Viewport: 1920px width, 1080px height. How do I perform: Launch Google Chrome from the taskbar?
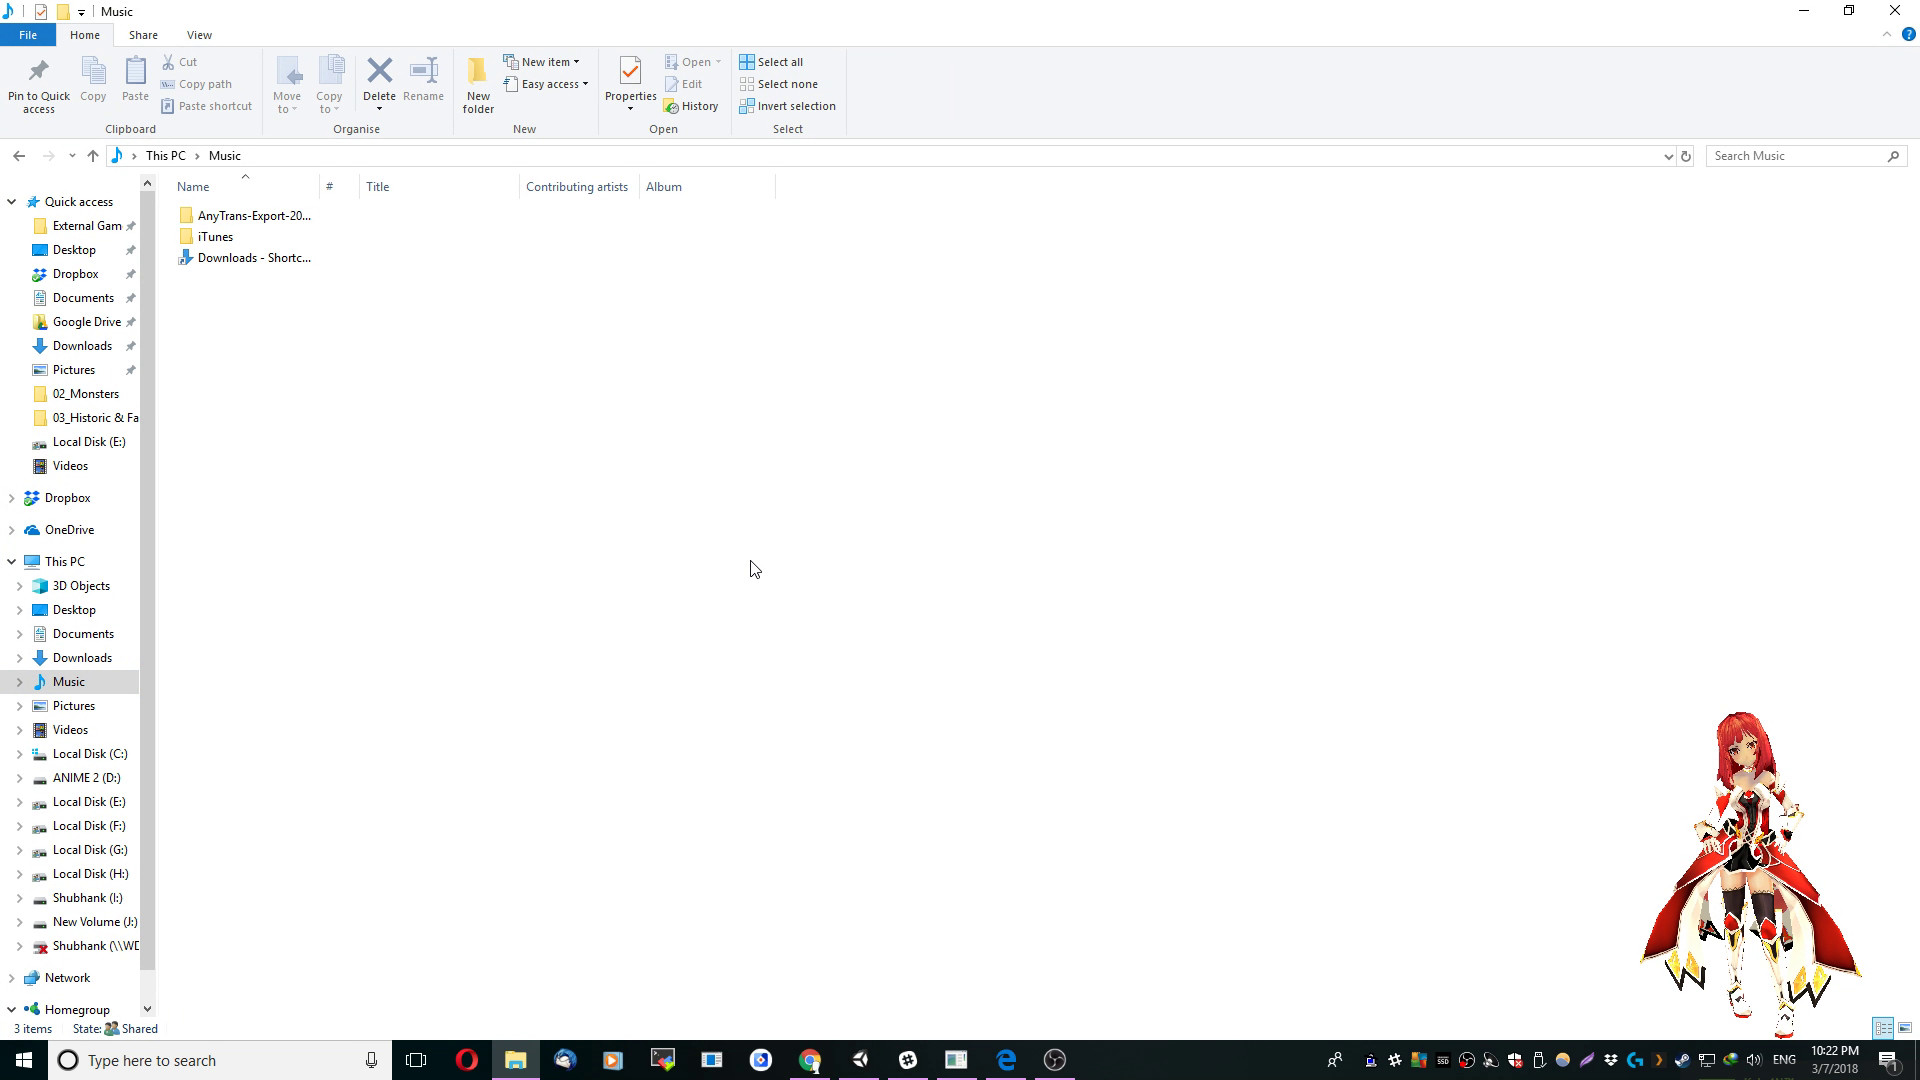810,1060
